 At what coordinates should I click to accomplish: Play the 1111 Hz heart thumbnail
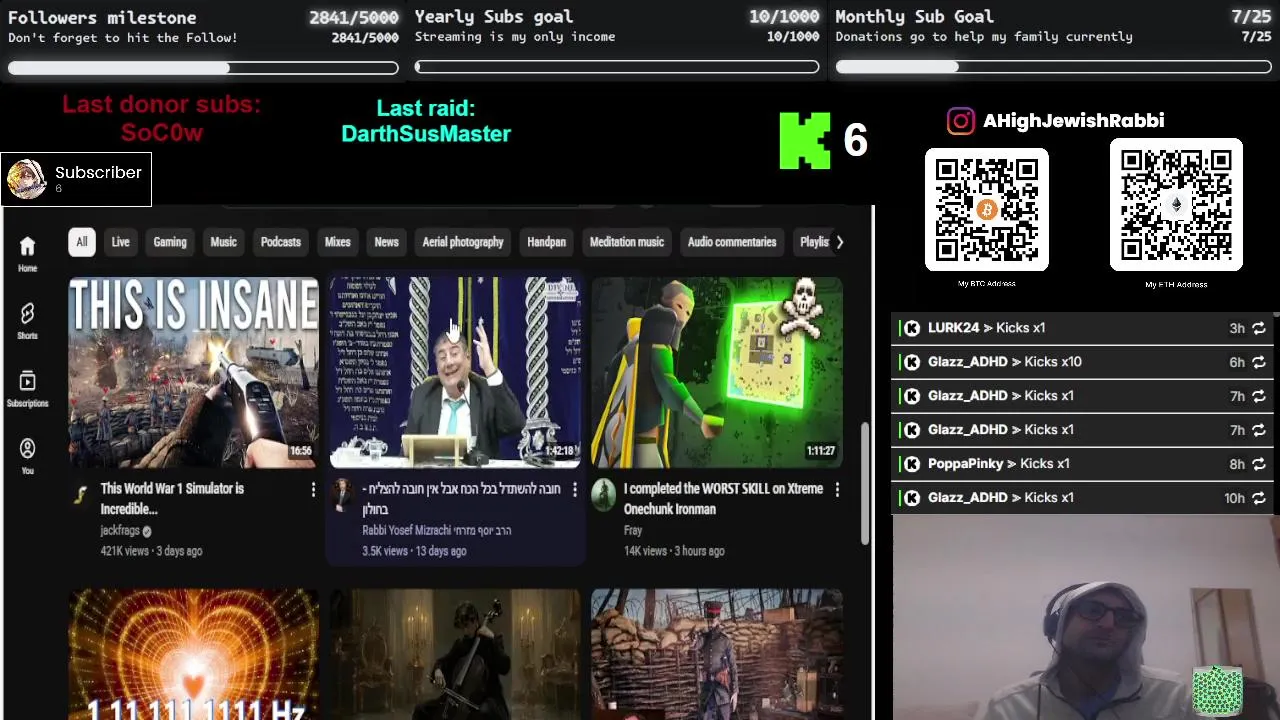click(x=194, y=654)
